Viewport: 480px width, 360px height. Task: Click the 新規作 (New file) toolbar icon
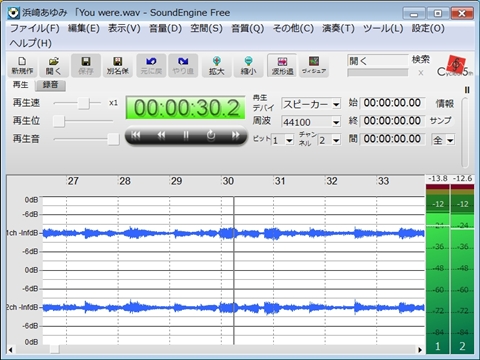pos(22,66)
